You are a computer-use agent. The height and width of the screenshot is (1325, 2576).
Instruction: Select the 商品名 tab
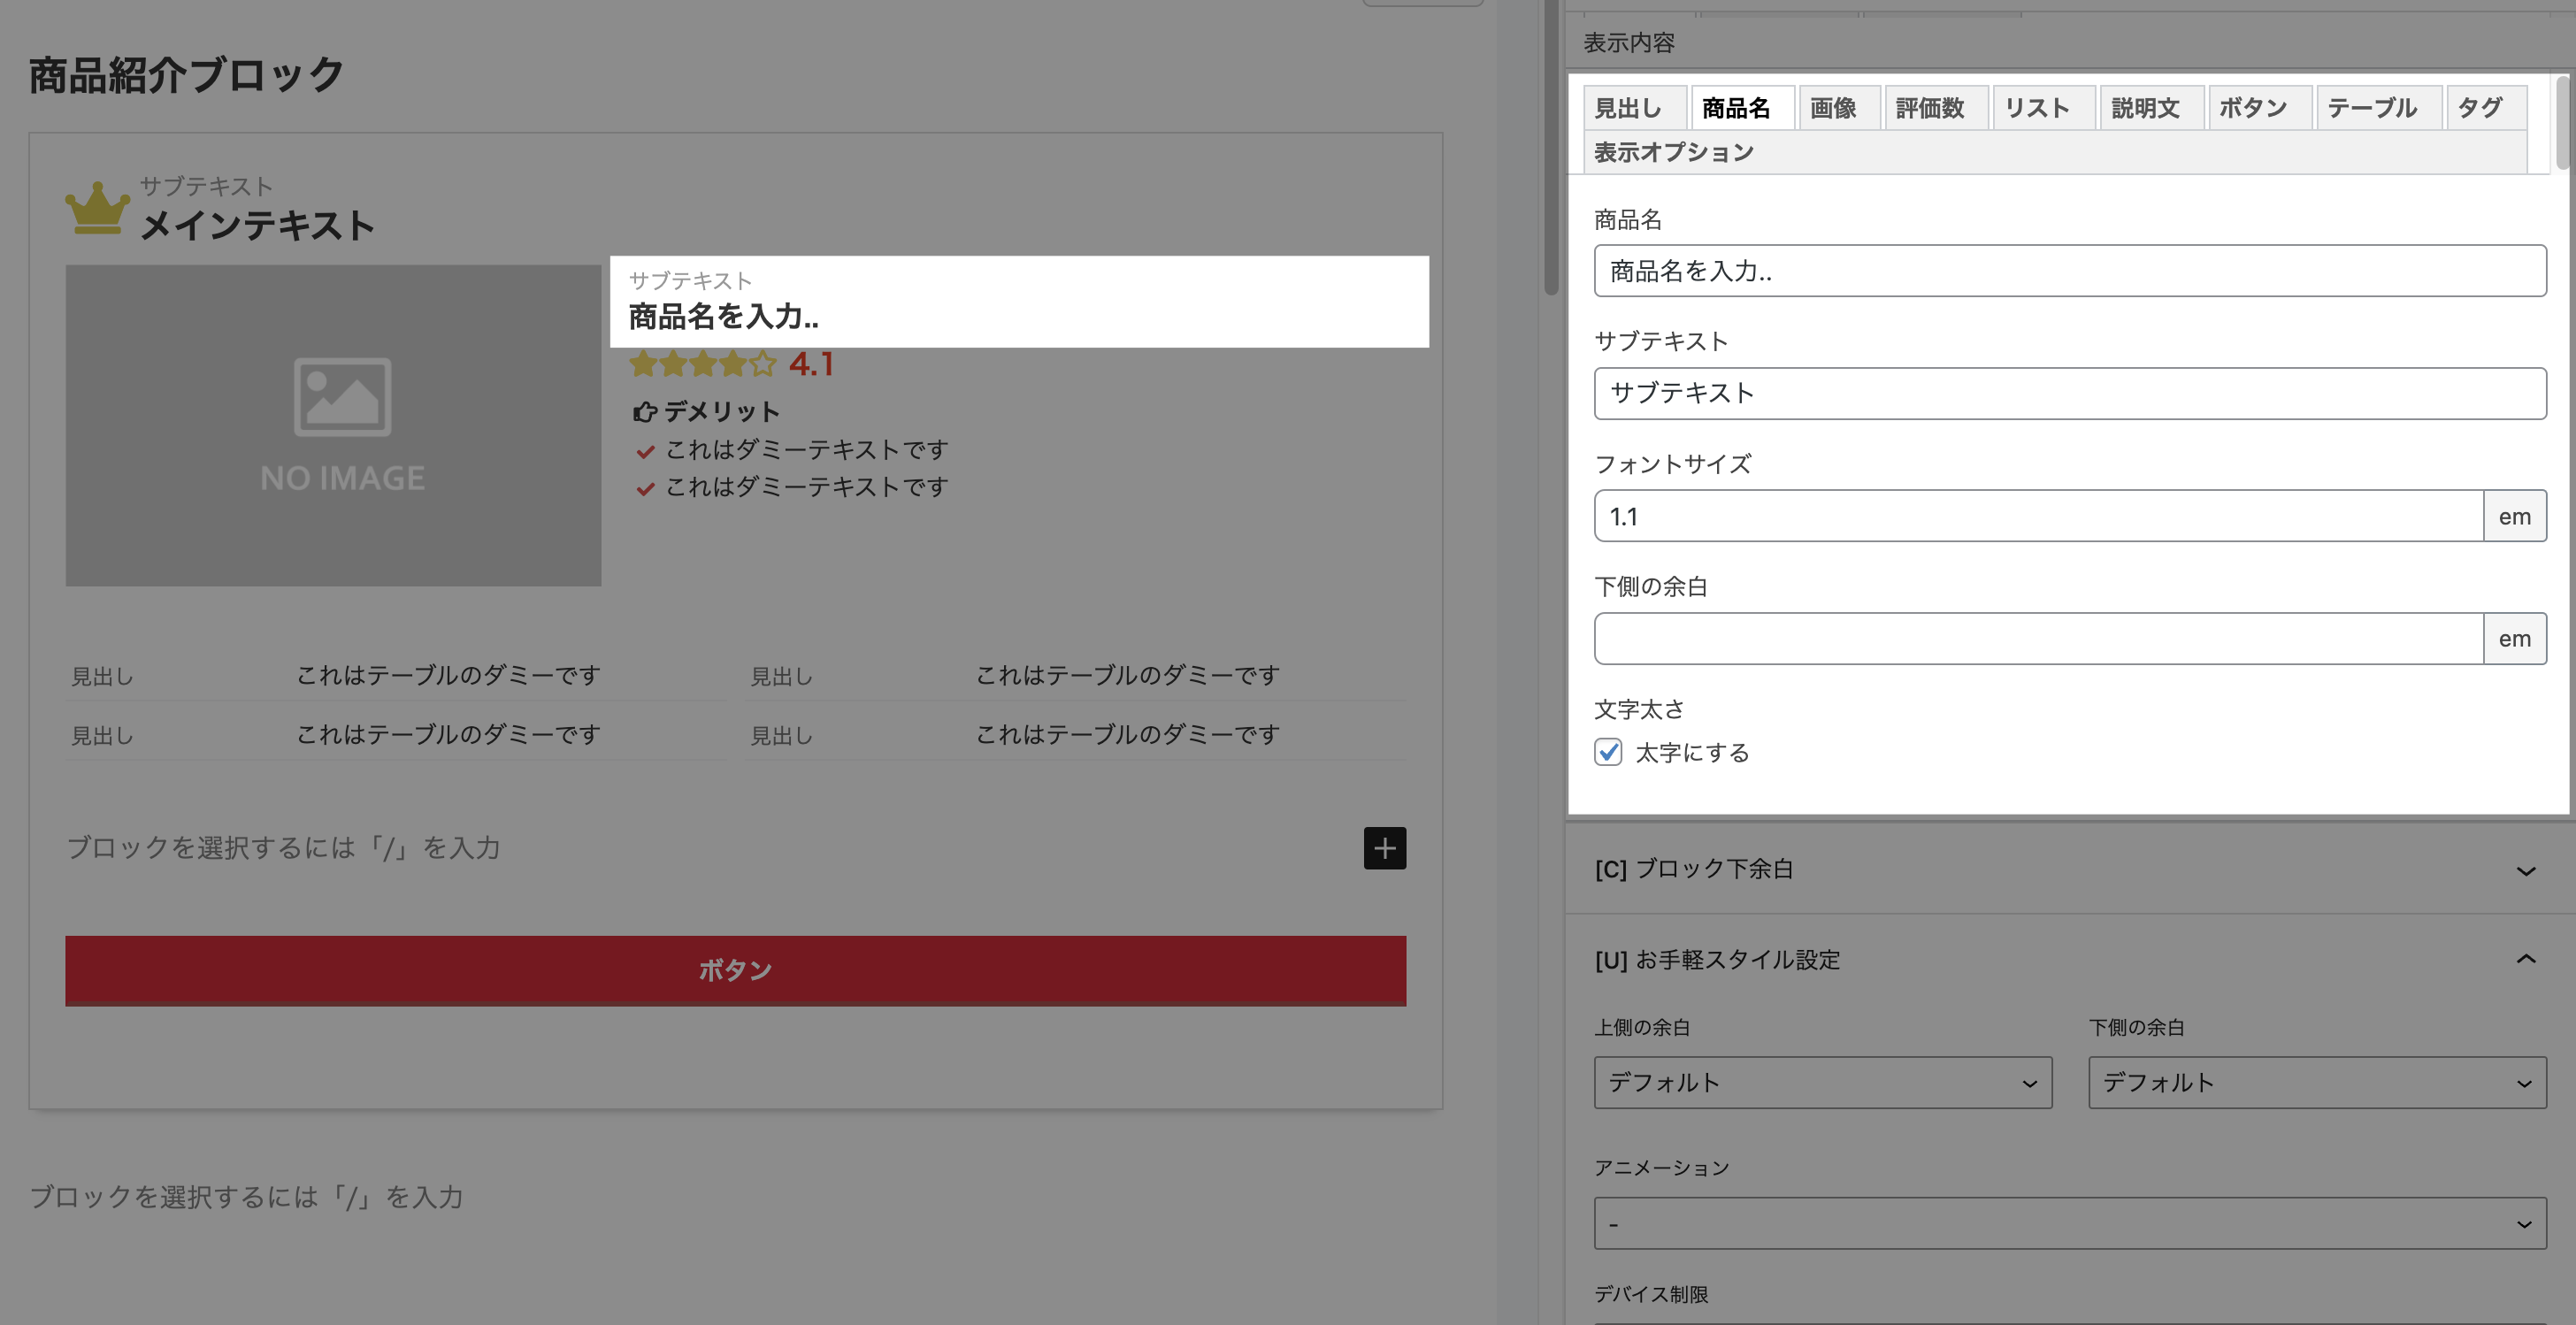(x=1742, y=108)
